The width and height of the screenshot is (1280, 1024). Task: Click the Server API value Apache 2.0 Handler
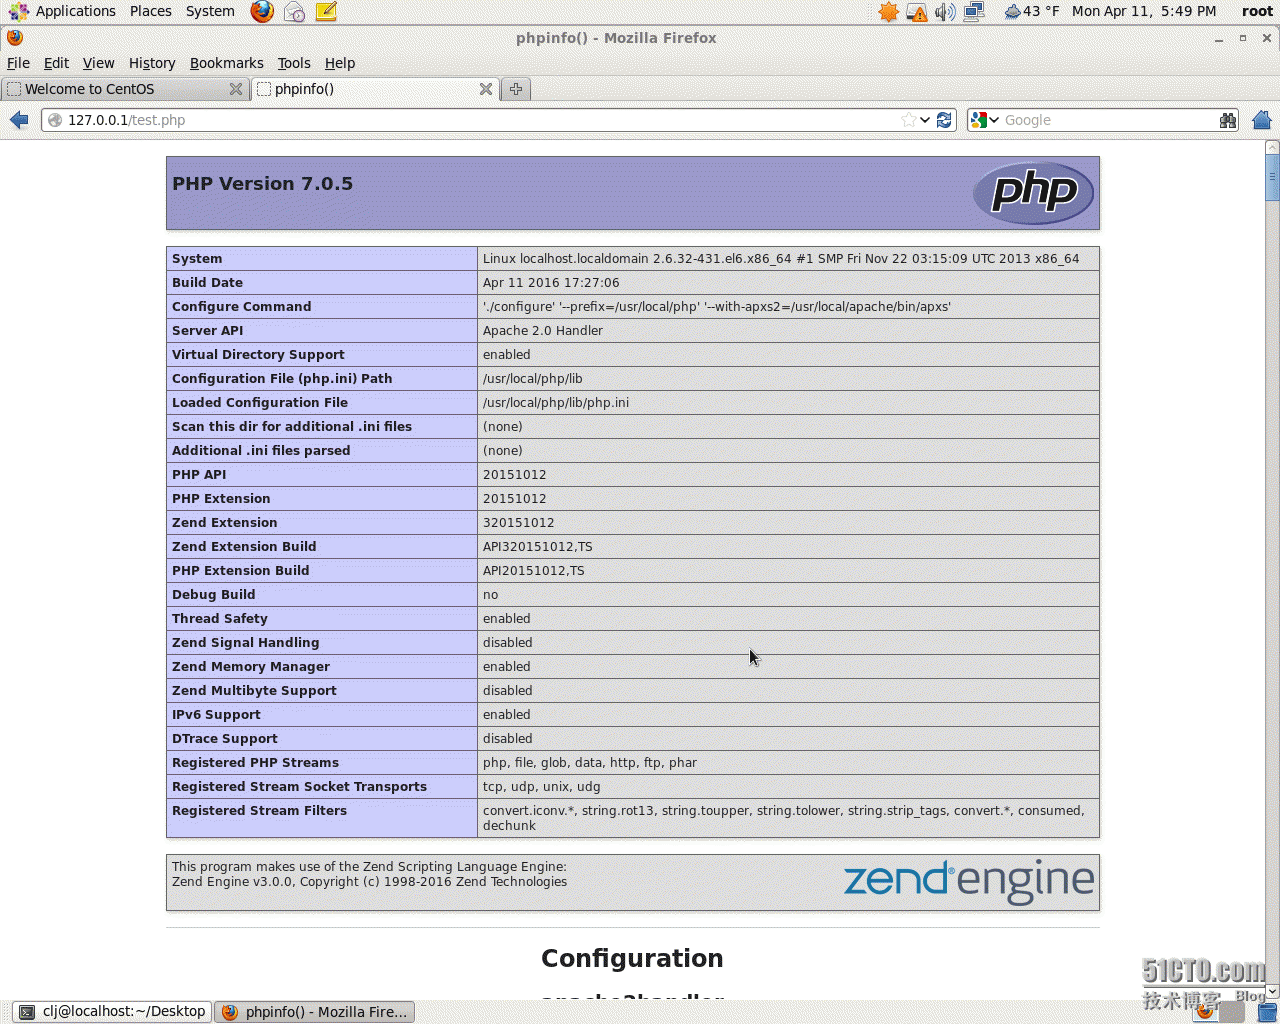coord(543,331)
